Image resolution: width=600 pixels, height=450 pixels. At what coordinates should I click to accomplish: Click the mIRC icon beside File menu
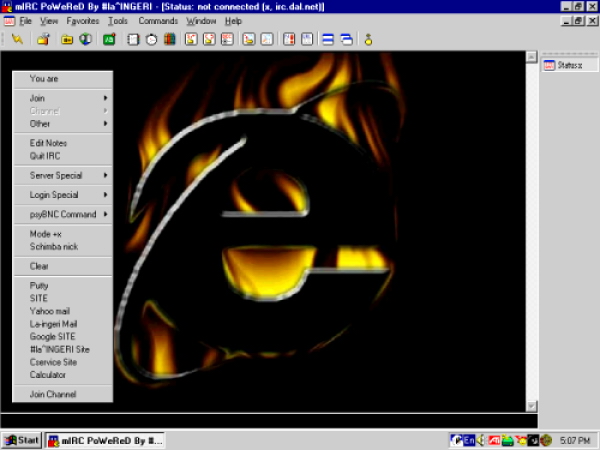[9, 21]
